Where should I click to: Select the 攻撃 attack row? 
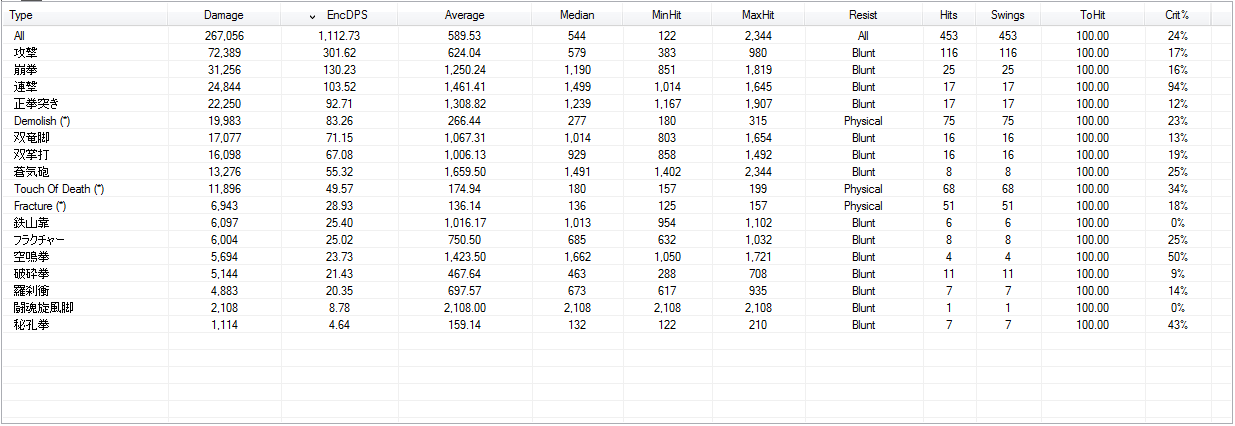pyautogui.click(x=616, y=53)
